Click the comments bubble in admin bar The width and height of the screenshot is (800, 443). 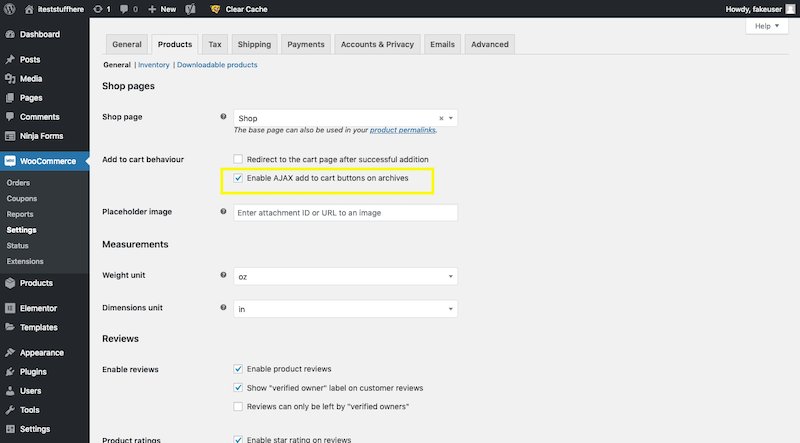pyautogui.click(x=124, y=9)
